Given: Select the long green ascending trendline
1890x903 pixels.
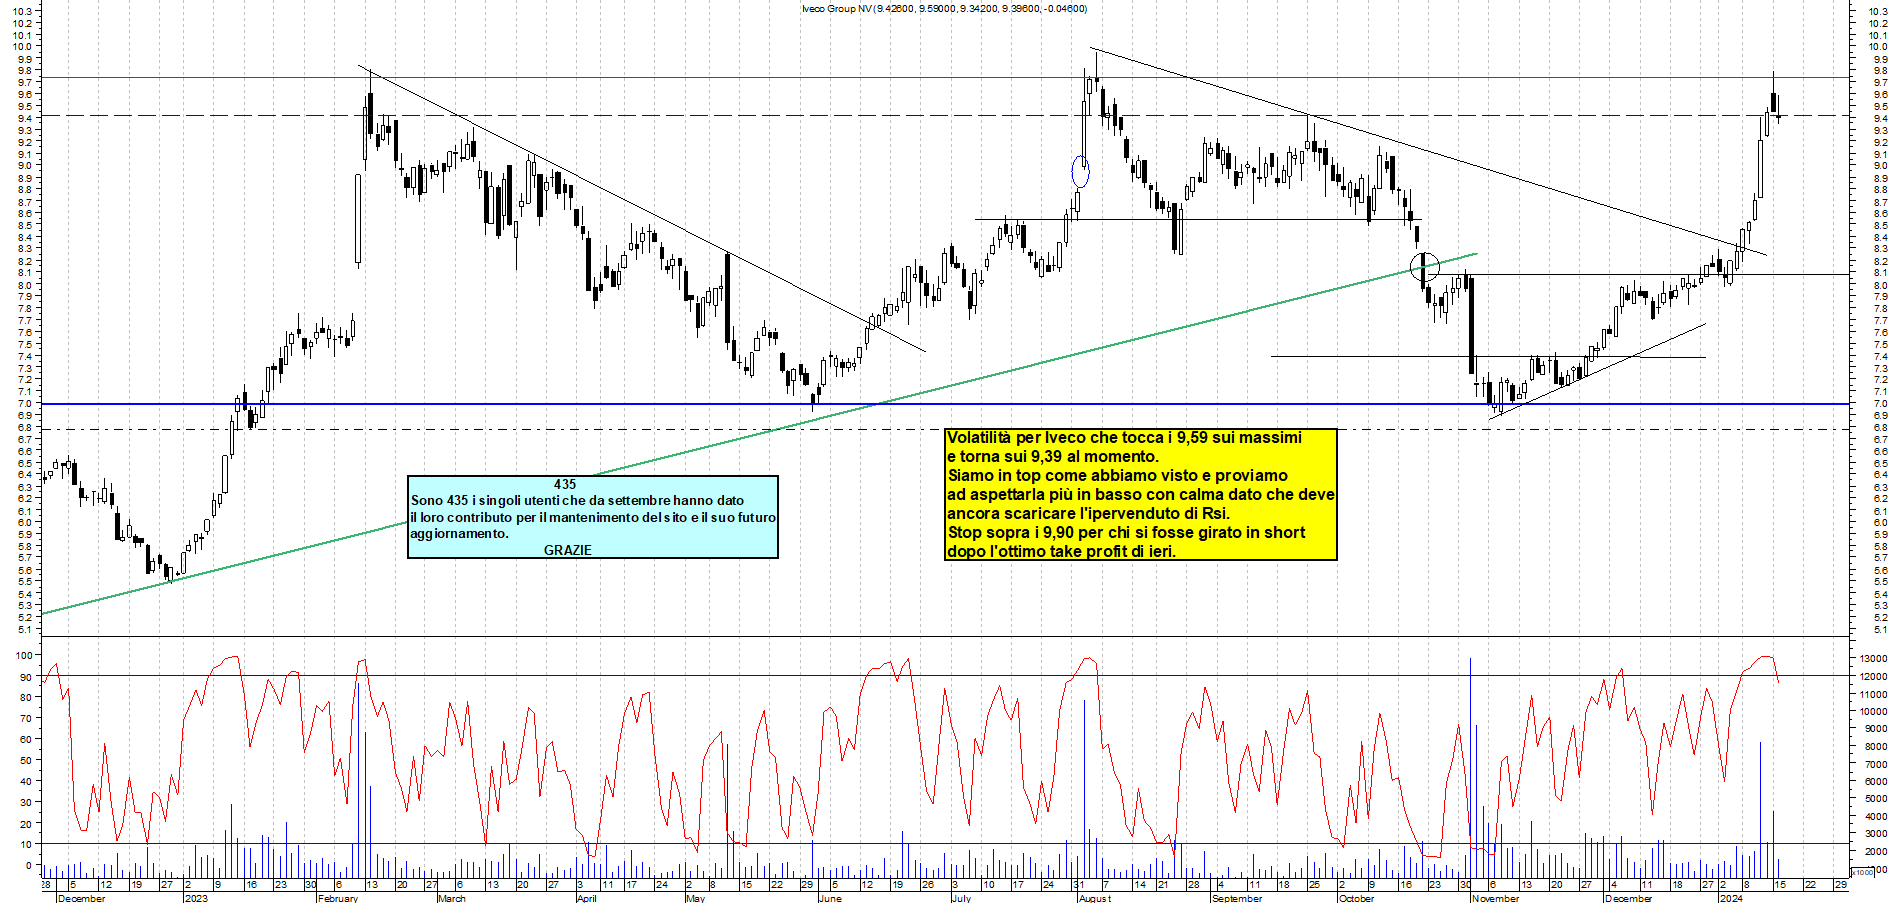Looking at the screenshot, I should pos(760,434).
